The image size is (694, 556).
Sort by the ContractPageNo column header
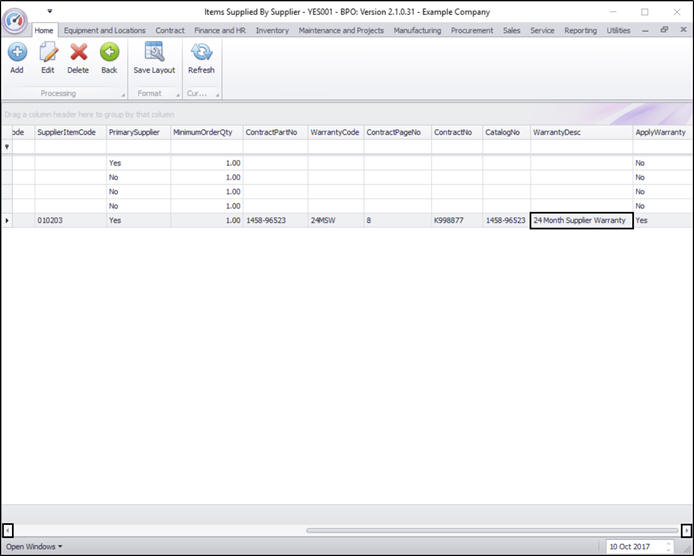(397, 132)
